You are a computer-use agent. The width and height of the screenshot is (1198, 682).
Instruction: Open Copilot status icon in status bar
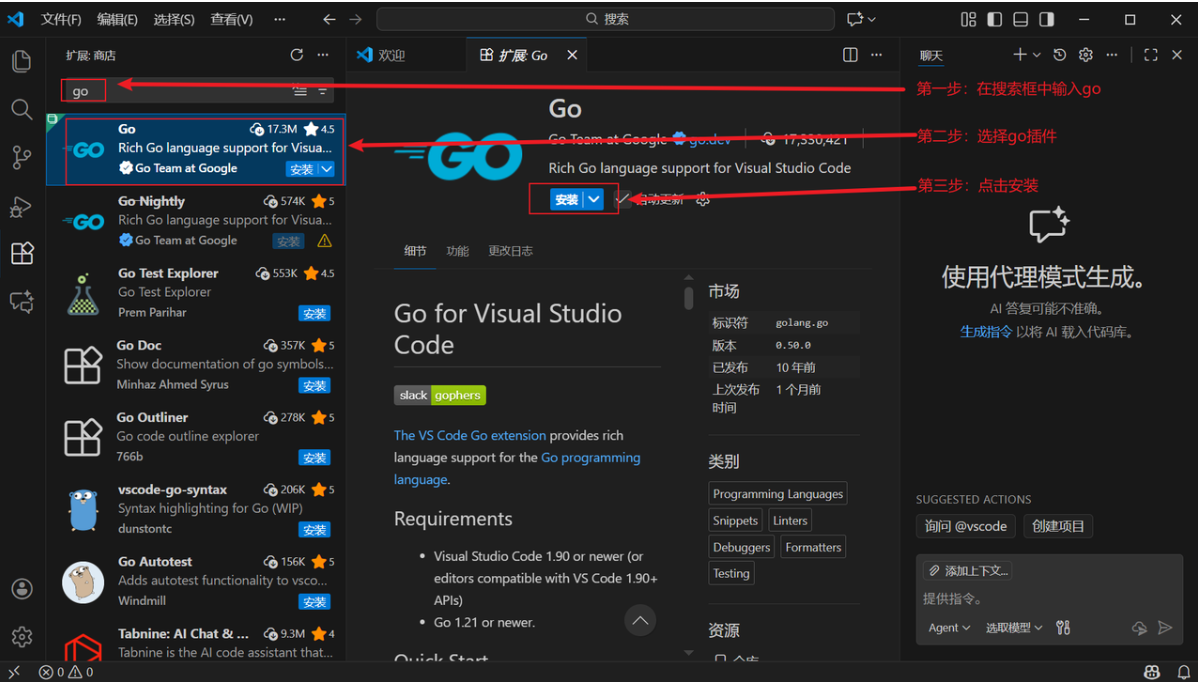click(1152, 672)
